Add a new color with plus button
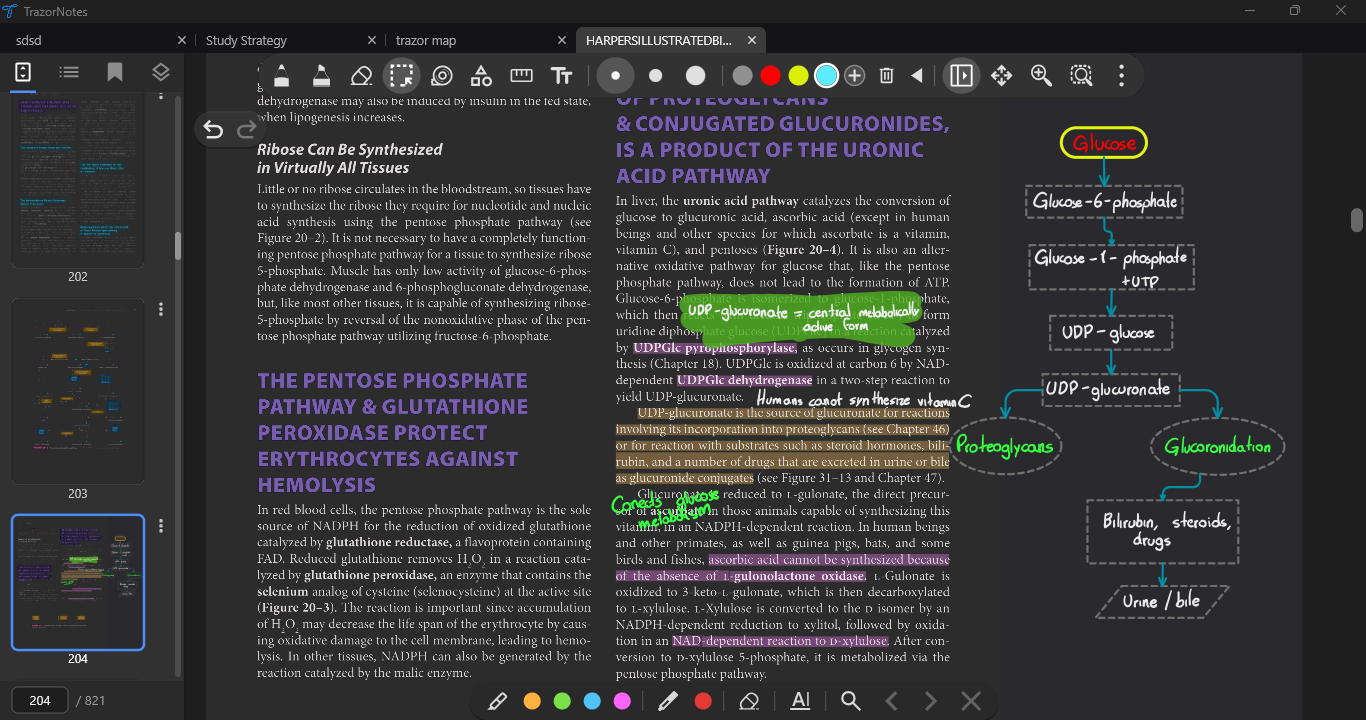 click(x=854, y=75)
